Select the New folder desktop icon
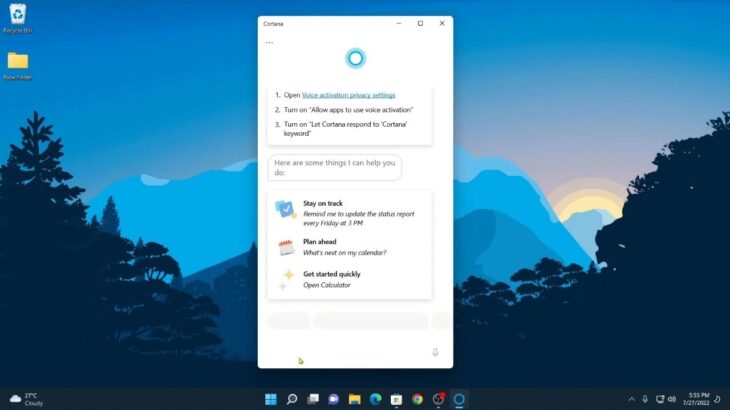 pos(18,66)
